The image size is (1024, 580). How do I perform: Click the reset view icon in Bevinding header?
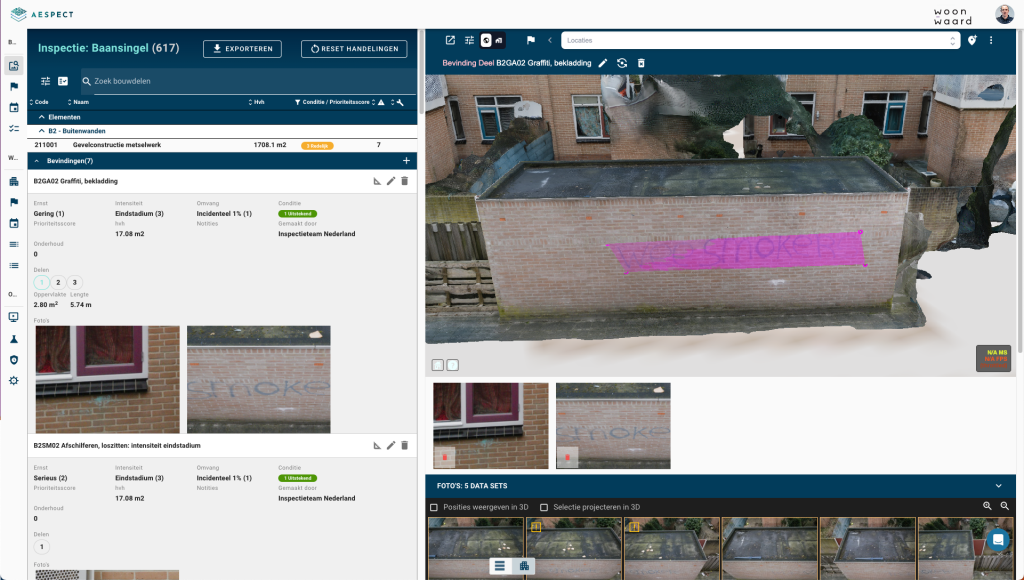(x=622, y=63)
